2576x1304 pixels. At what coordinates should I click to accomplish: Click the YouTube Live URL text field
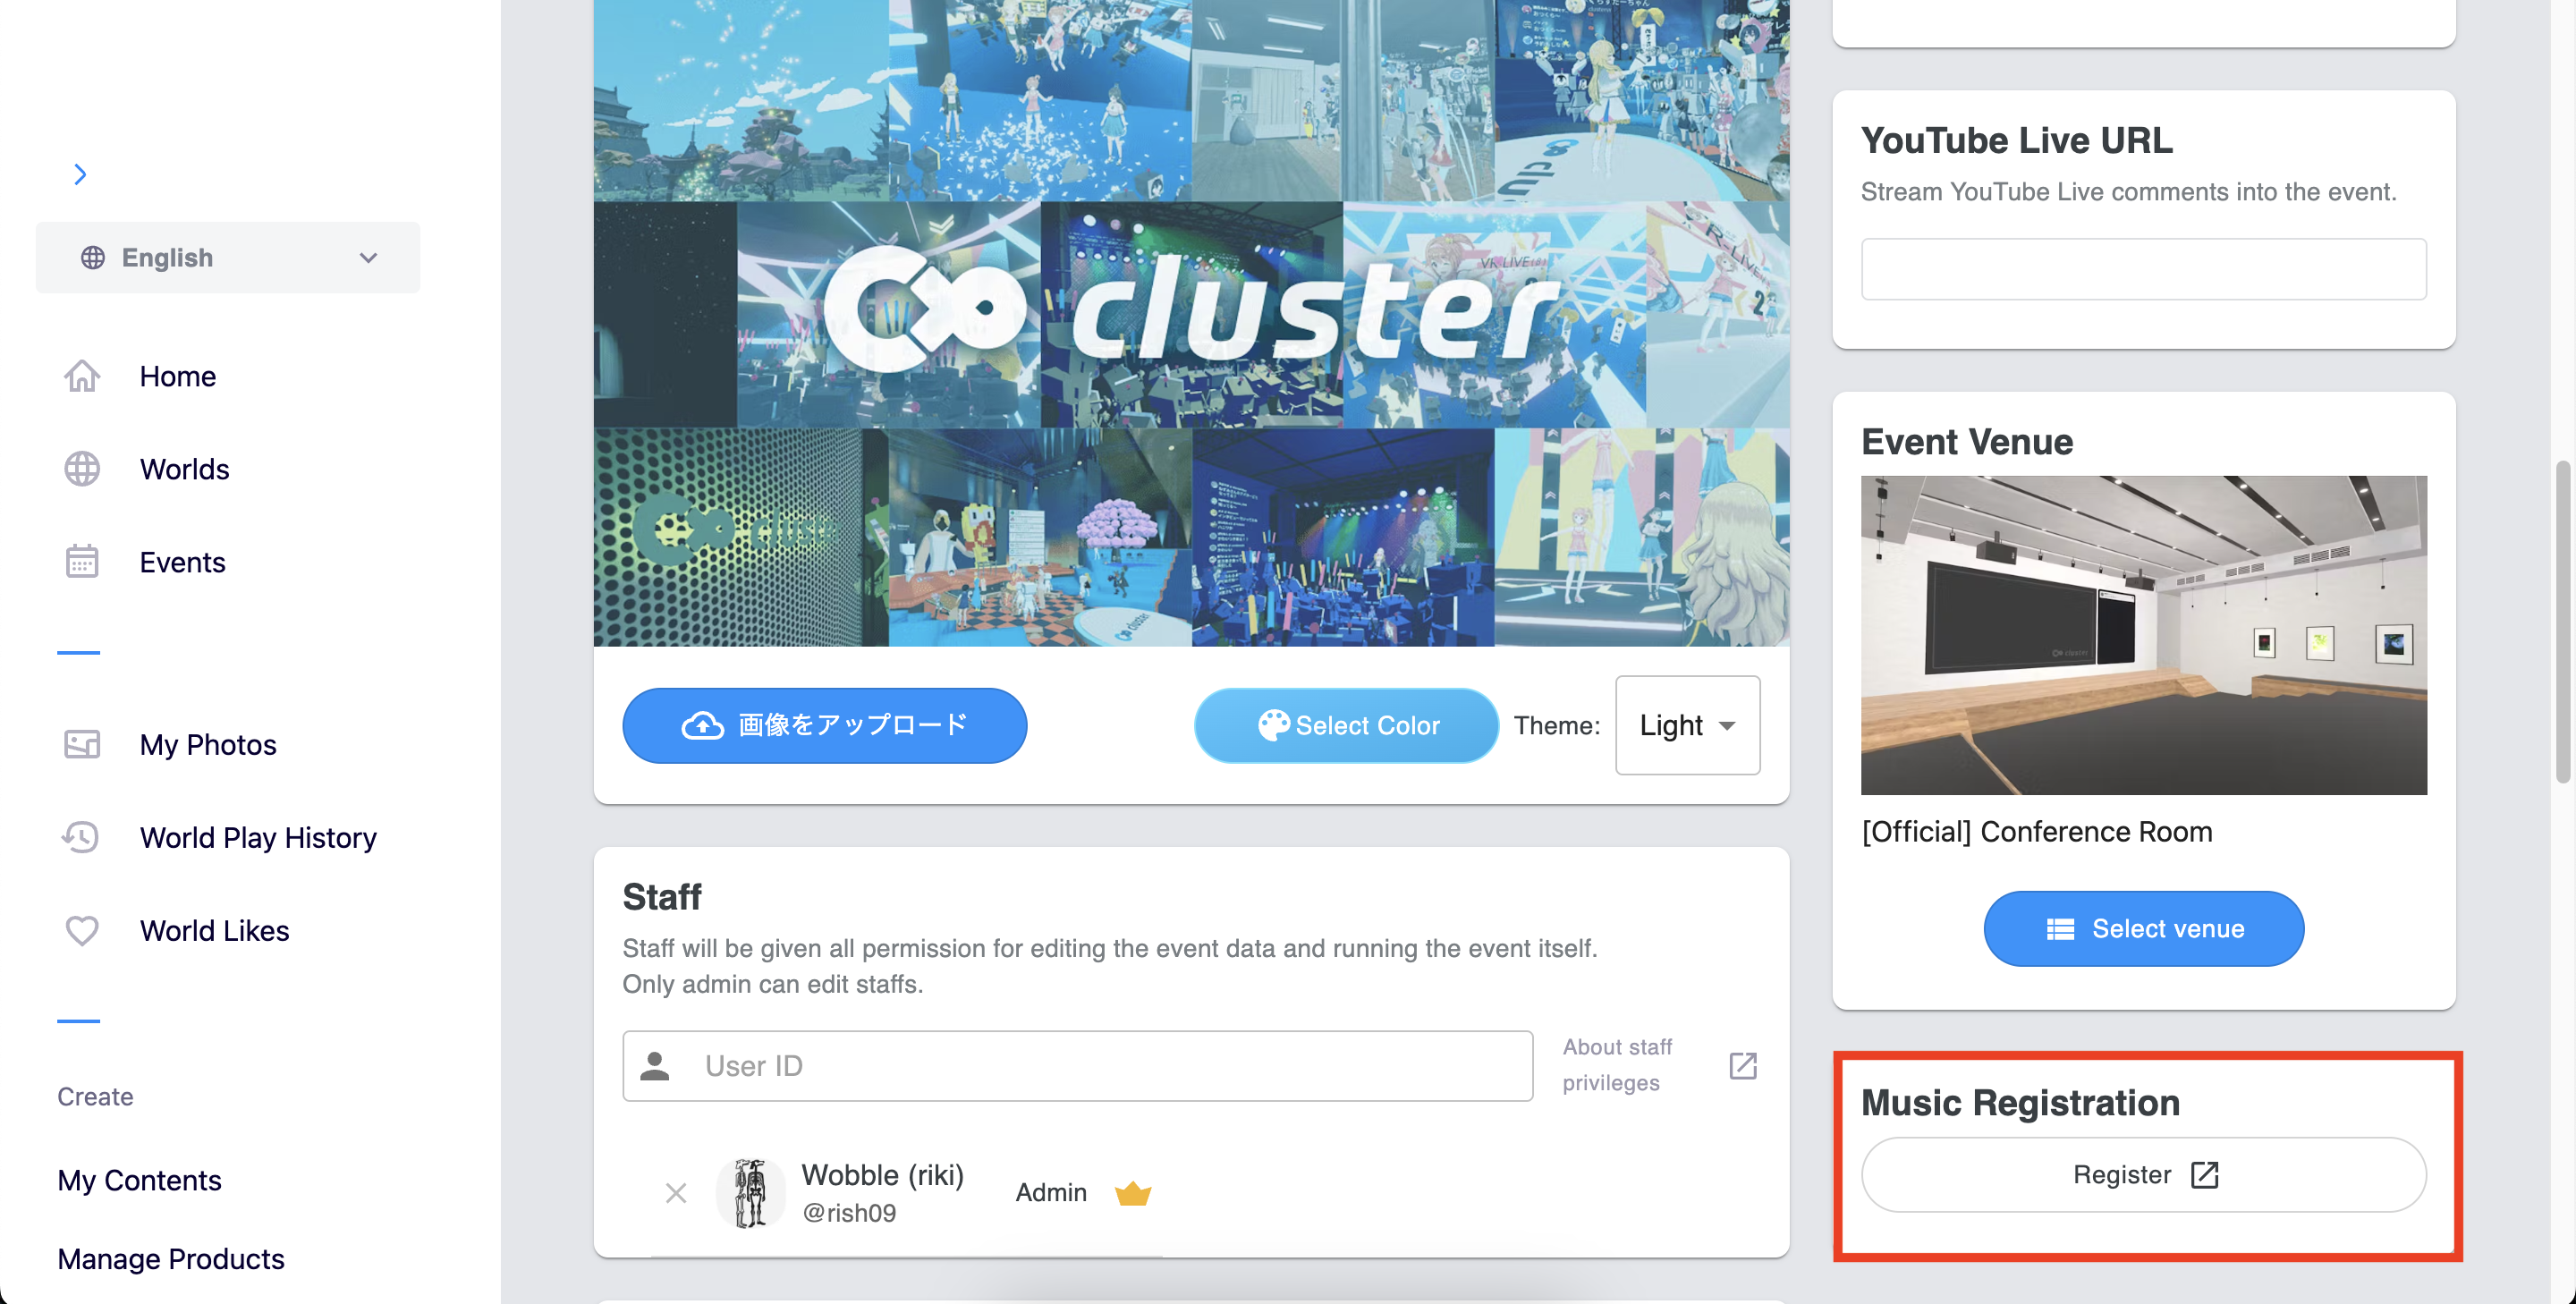2143,269
